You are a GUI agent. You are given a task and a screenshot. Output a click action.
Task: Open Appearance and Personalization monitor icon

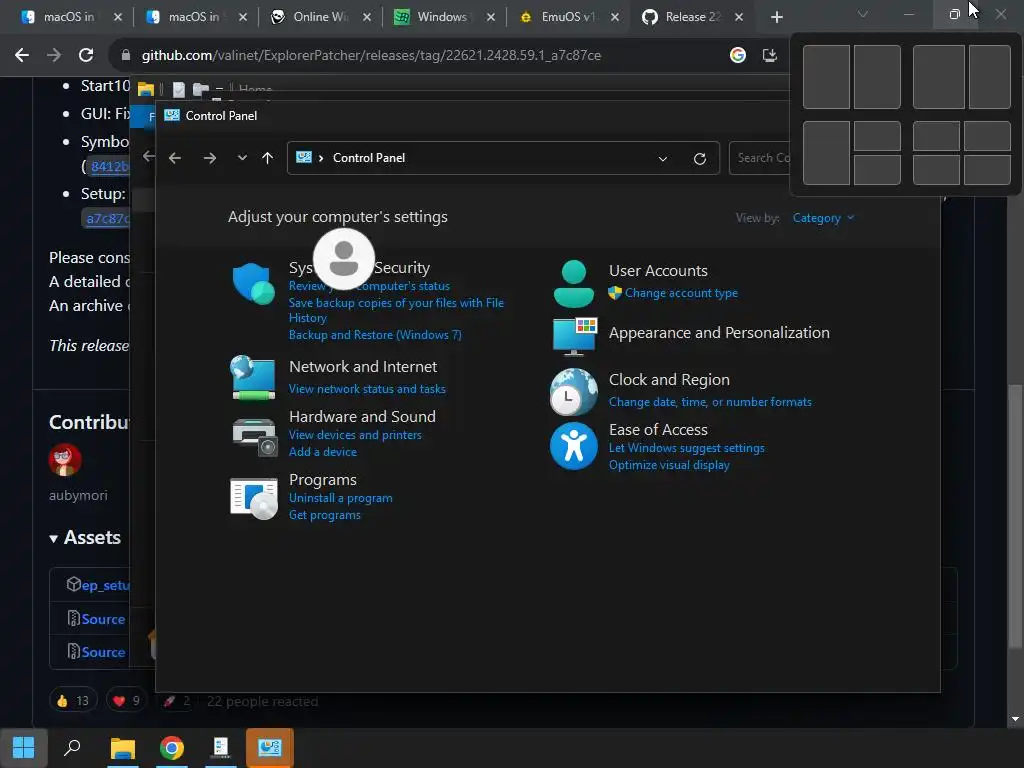click(x=575, y=336)
